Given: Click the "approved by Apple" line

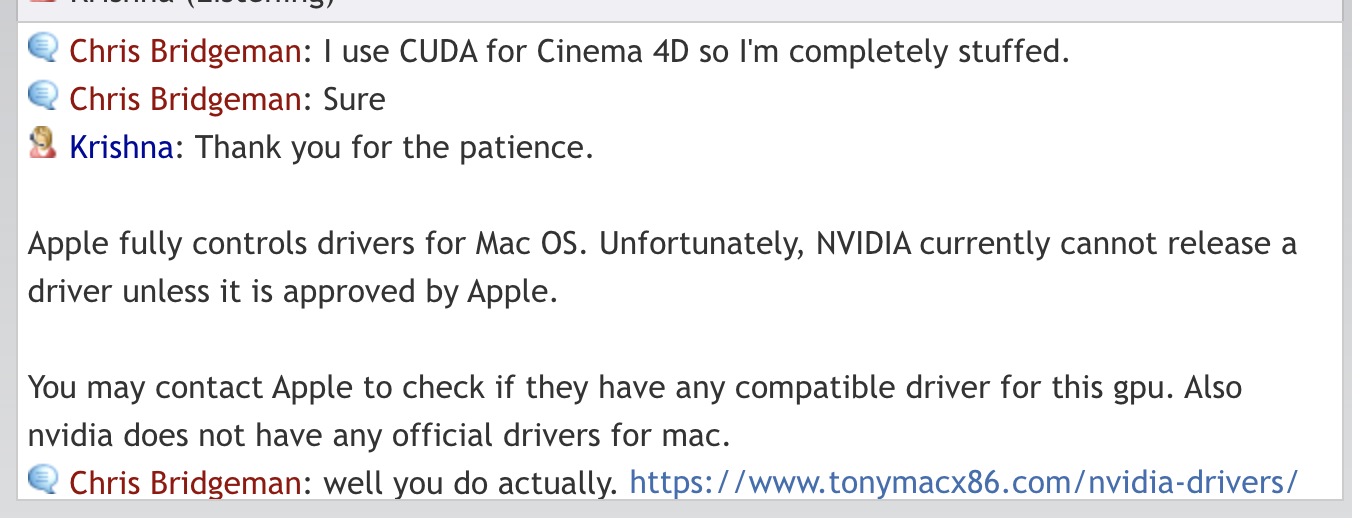Looking at the screenshot, I should (290, 292).
